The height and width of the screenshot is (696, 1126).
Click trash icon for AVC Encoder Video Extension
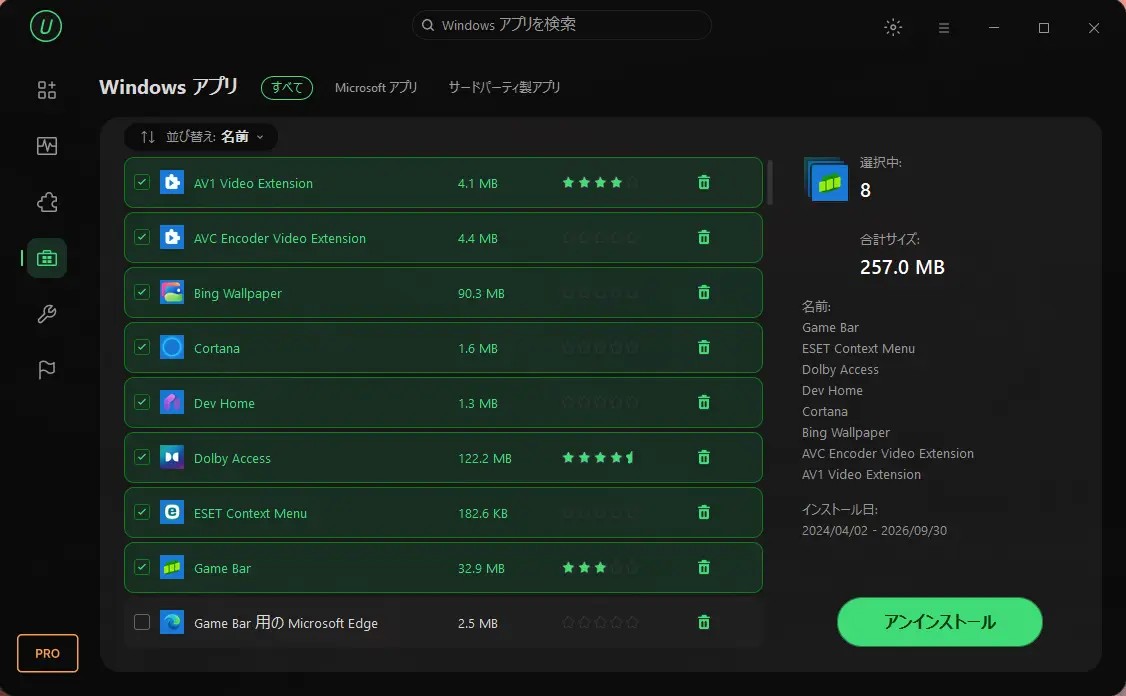(x=704, y=237)
